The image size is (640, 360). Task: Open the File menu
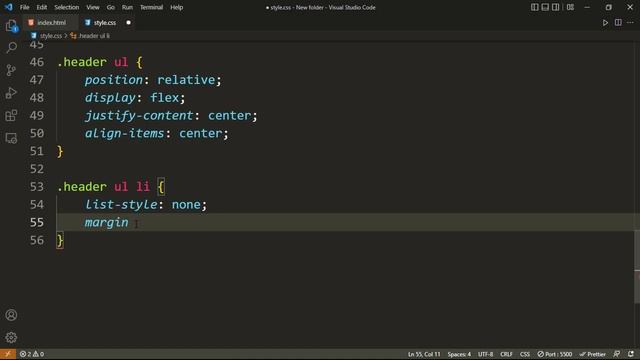pos(24,7)
